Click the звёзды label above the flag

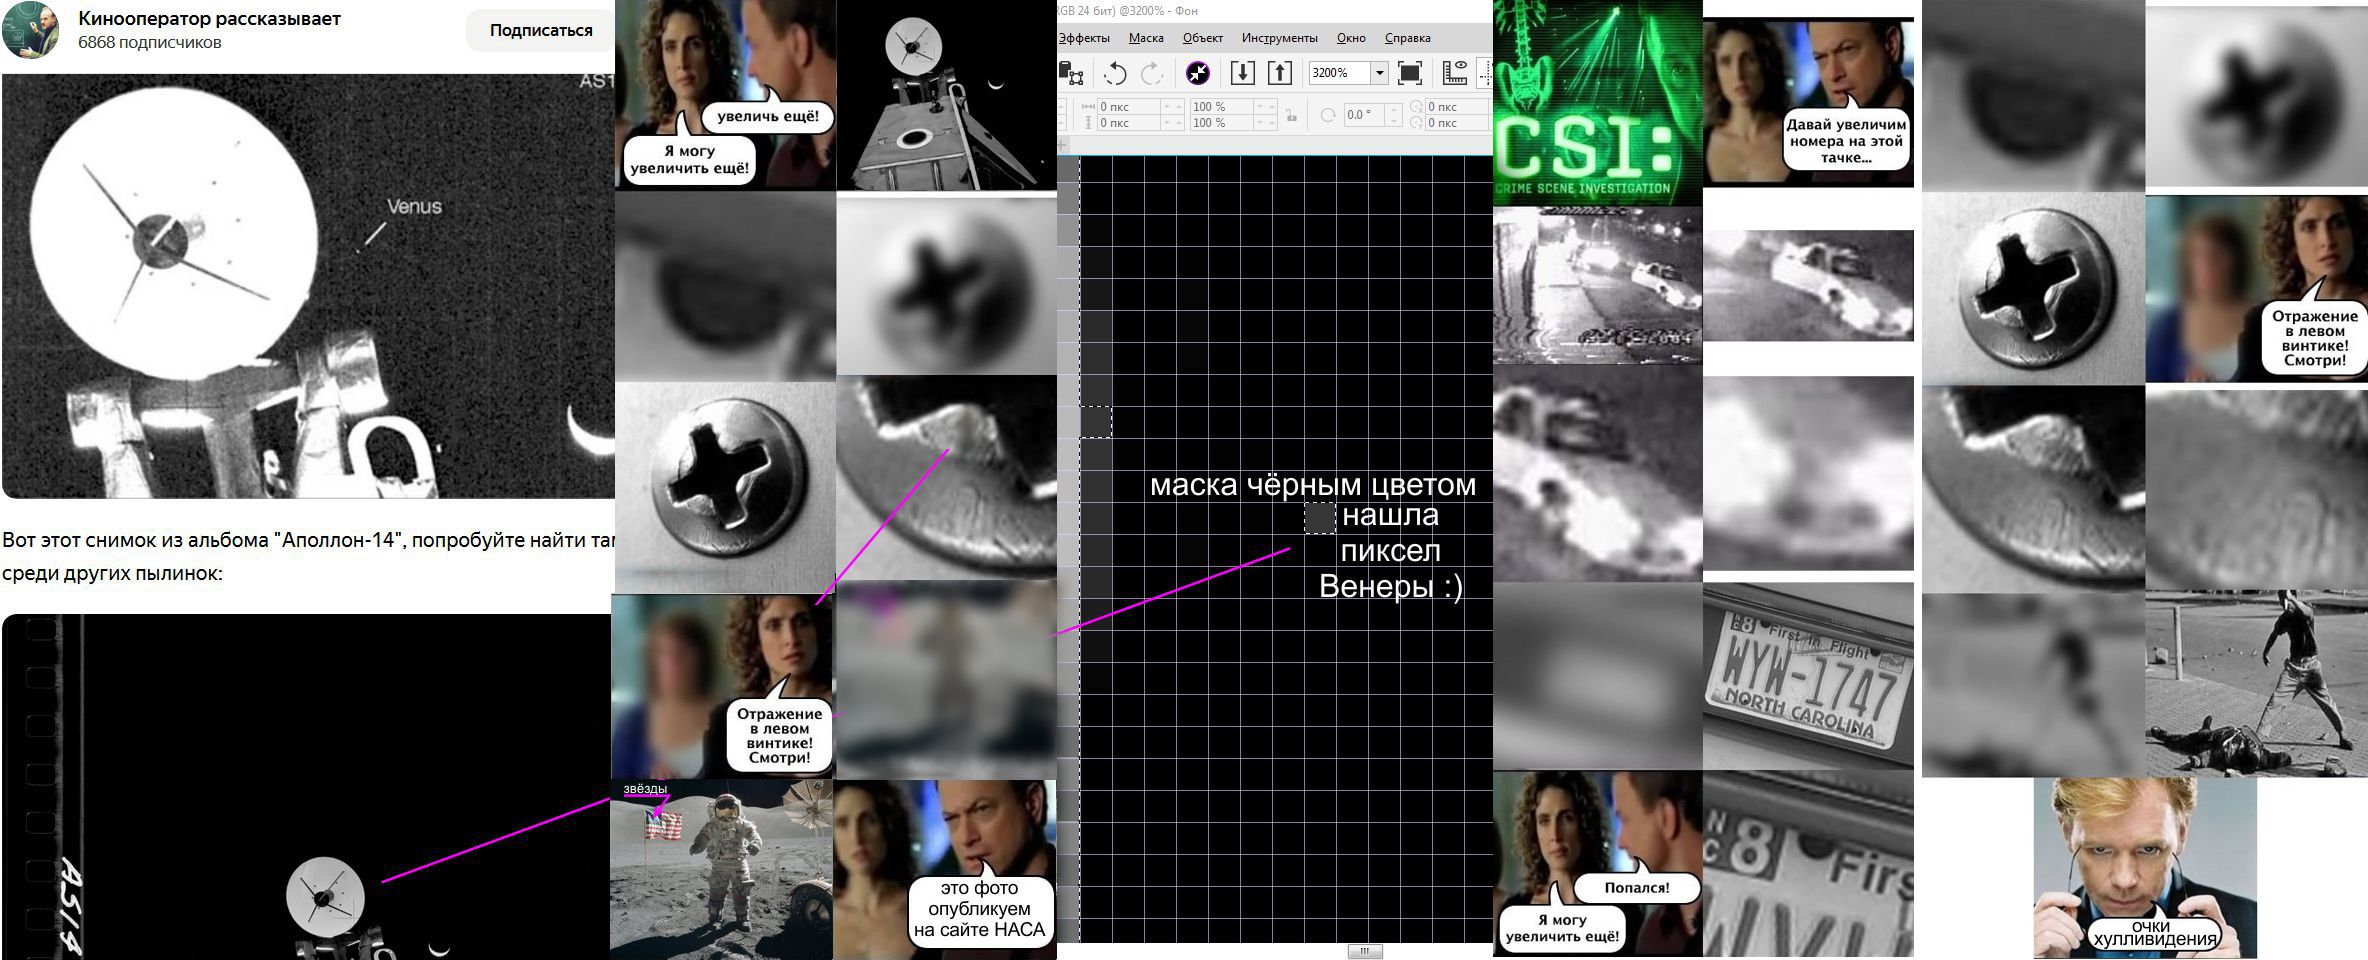(645, 789)
